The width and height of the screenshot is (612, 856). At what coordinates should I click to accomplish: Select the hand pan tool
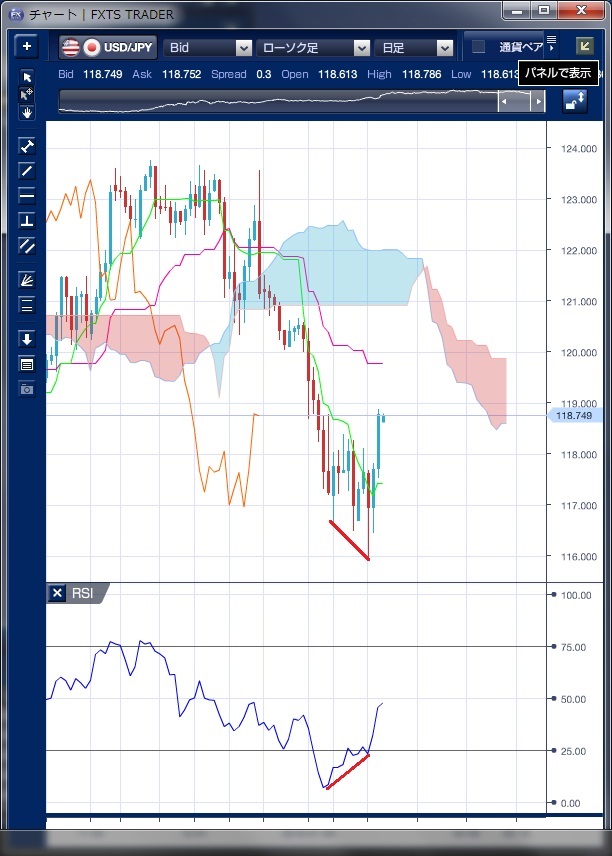27,112
